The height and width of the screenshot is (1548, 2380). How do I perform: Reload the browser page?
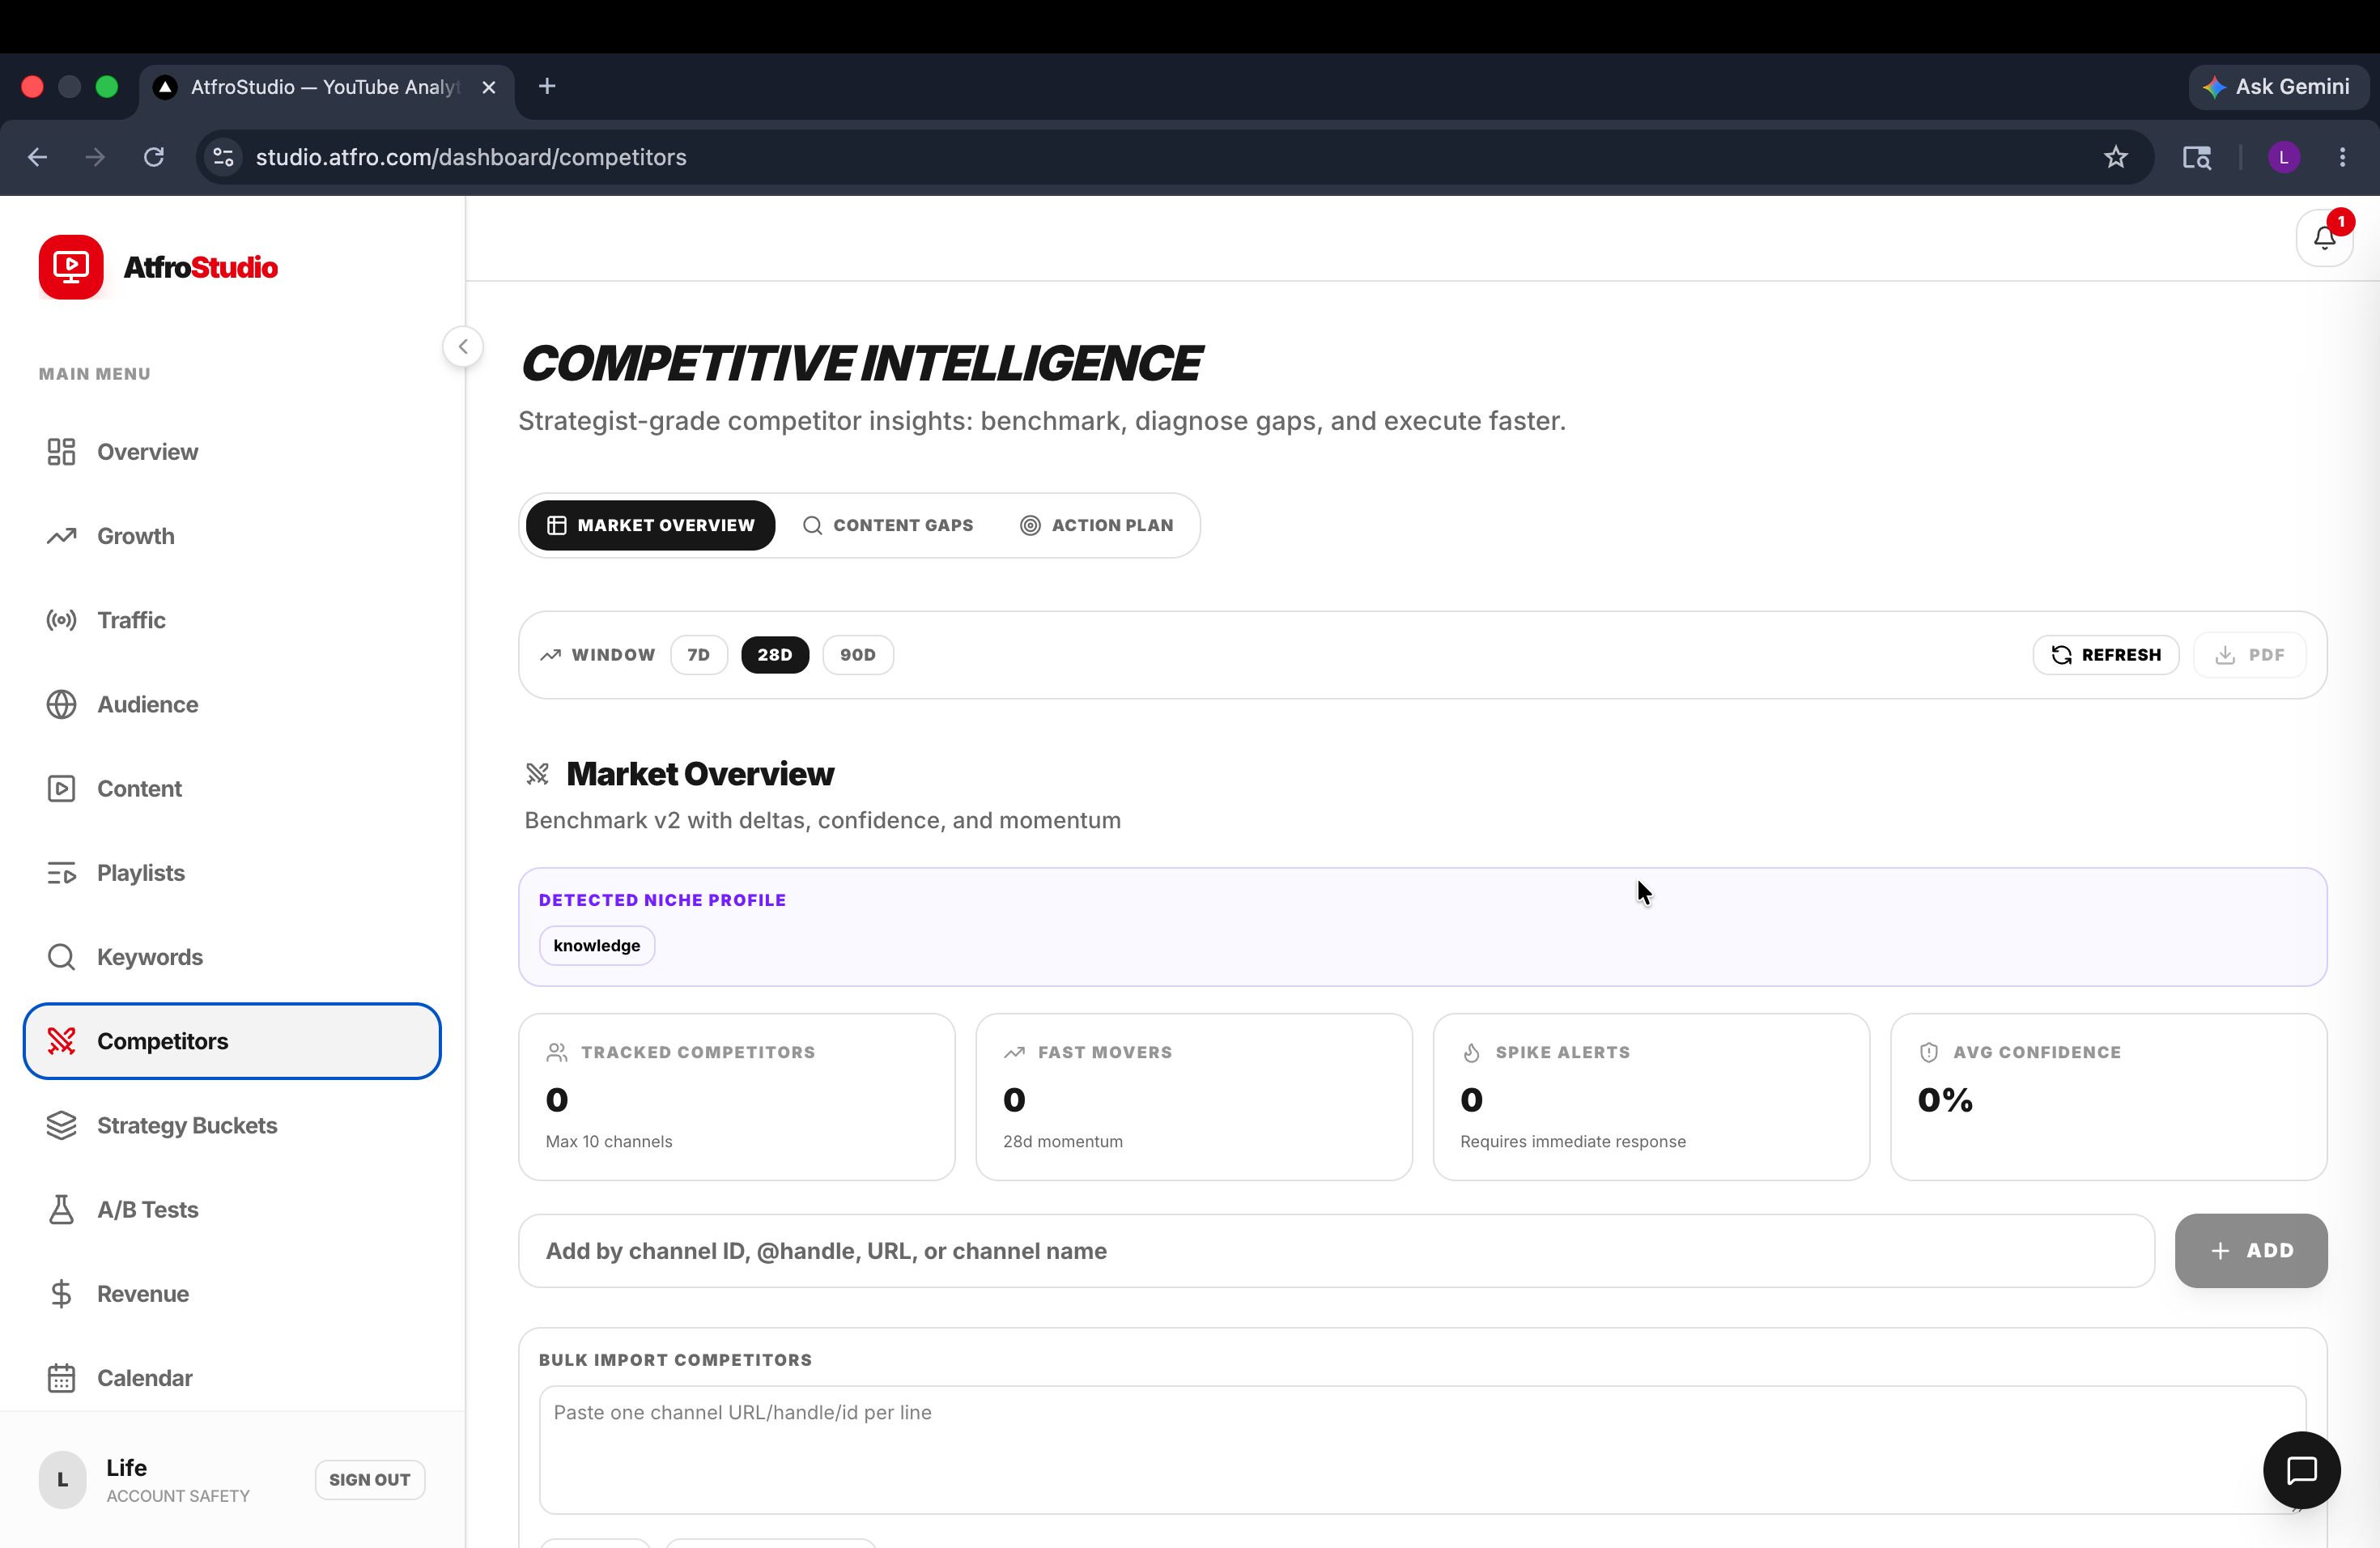(x=154, y=157)
